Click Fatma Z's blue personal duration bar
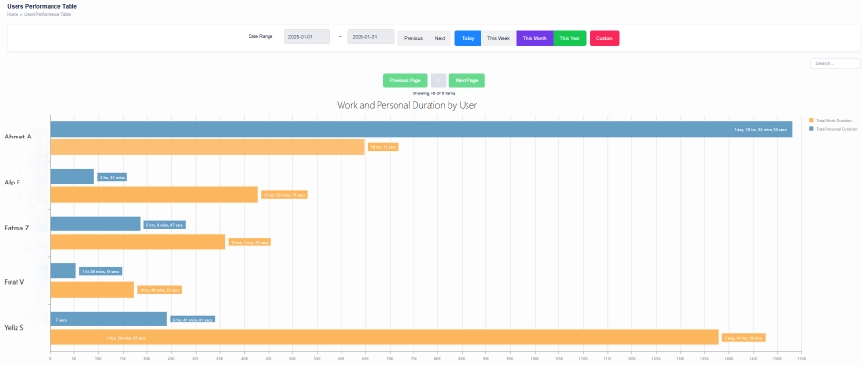This screenshot has width=862, height=367. 96,224
